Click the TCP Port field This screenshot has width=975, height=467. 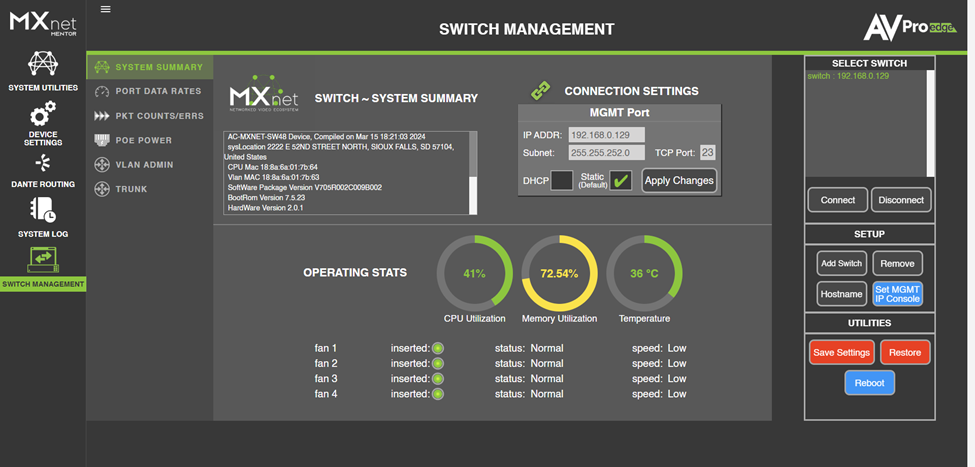point(708,152)
